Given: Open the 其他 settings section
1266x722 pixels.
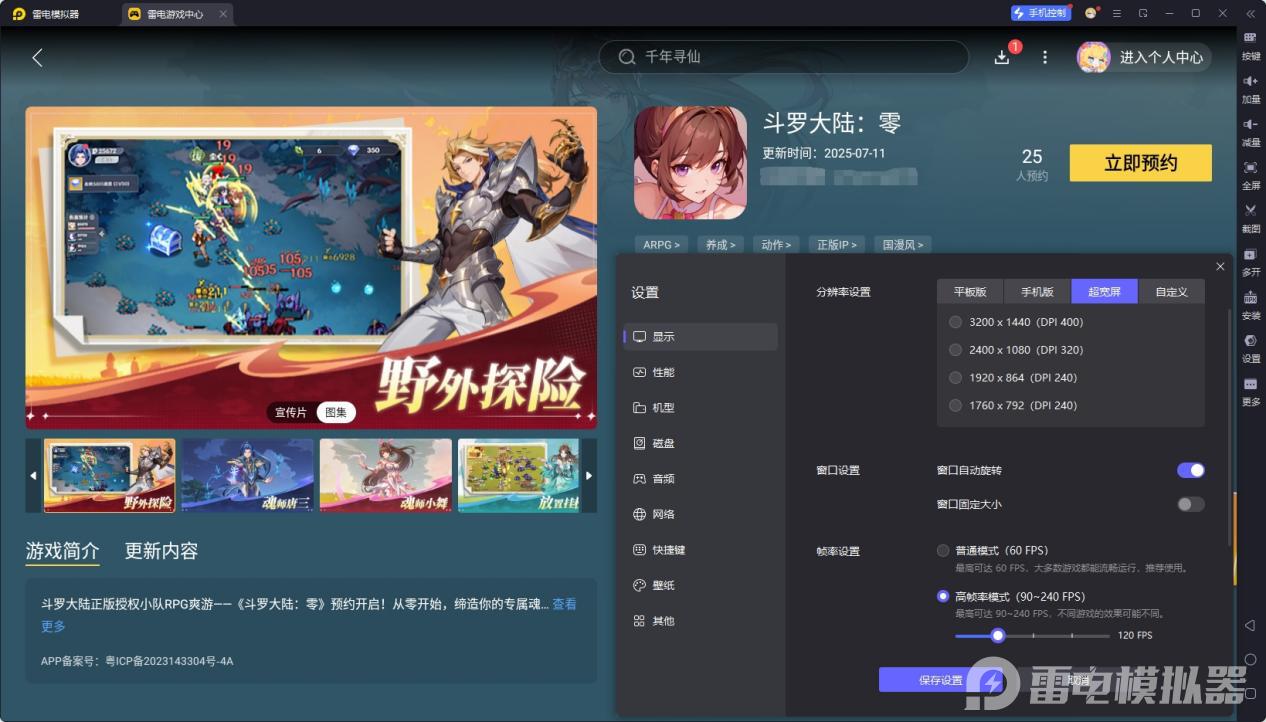Looking at the screenshot, I should click(700, 621).
